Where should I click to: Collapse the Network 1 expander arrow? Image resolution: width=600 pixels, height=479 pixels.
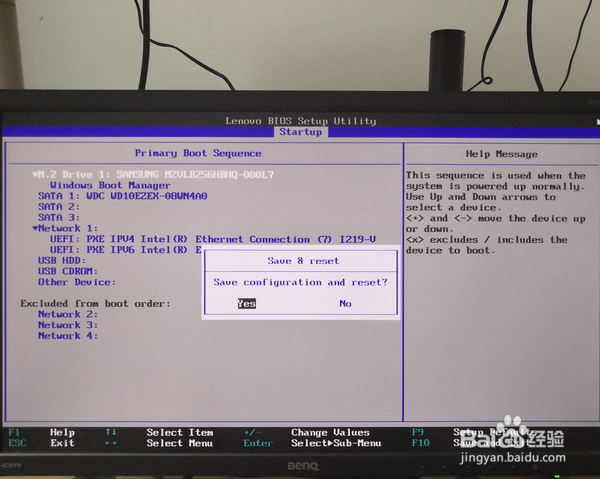(x=35, y=228)
